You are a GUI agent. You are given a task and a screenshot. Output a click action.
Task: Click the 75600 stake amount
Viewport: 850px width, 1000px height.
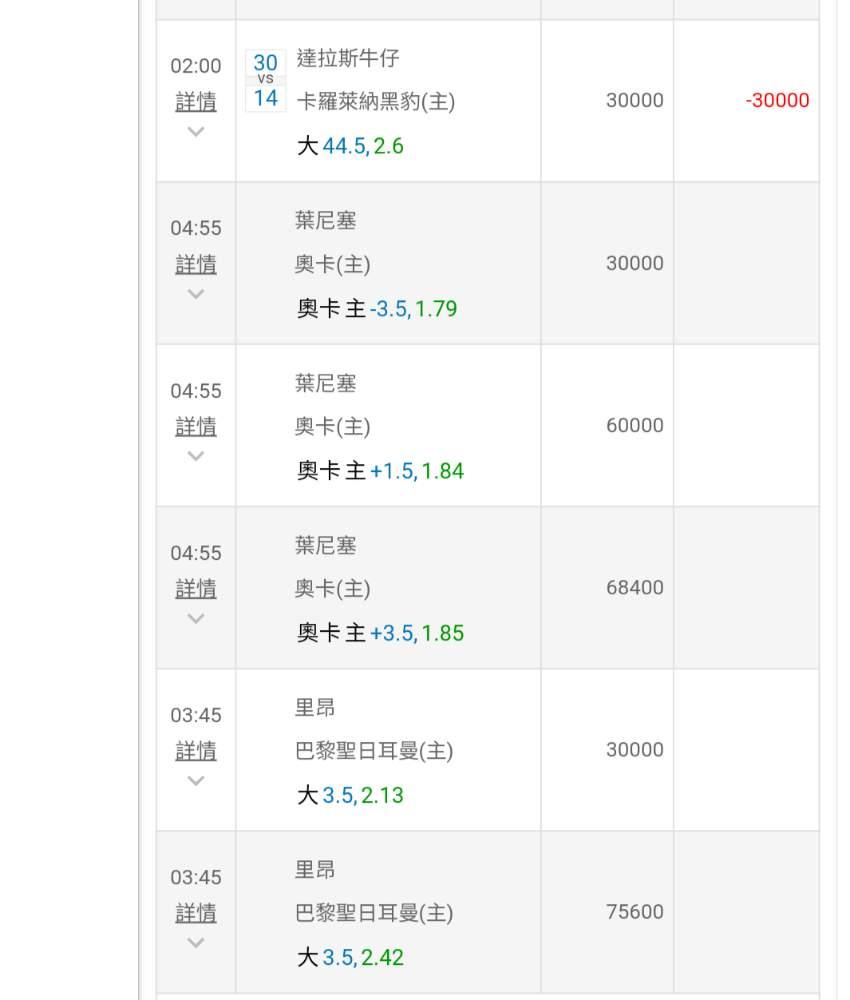click(x=634, y=912)
